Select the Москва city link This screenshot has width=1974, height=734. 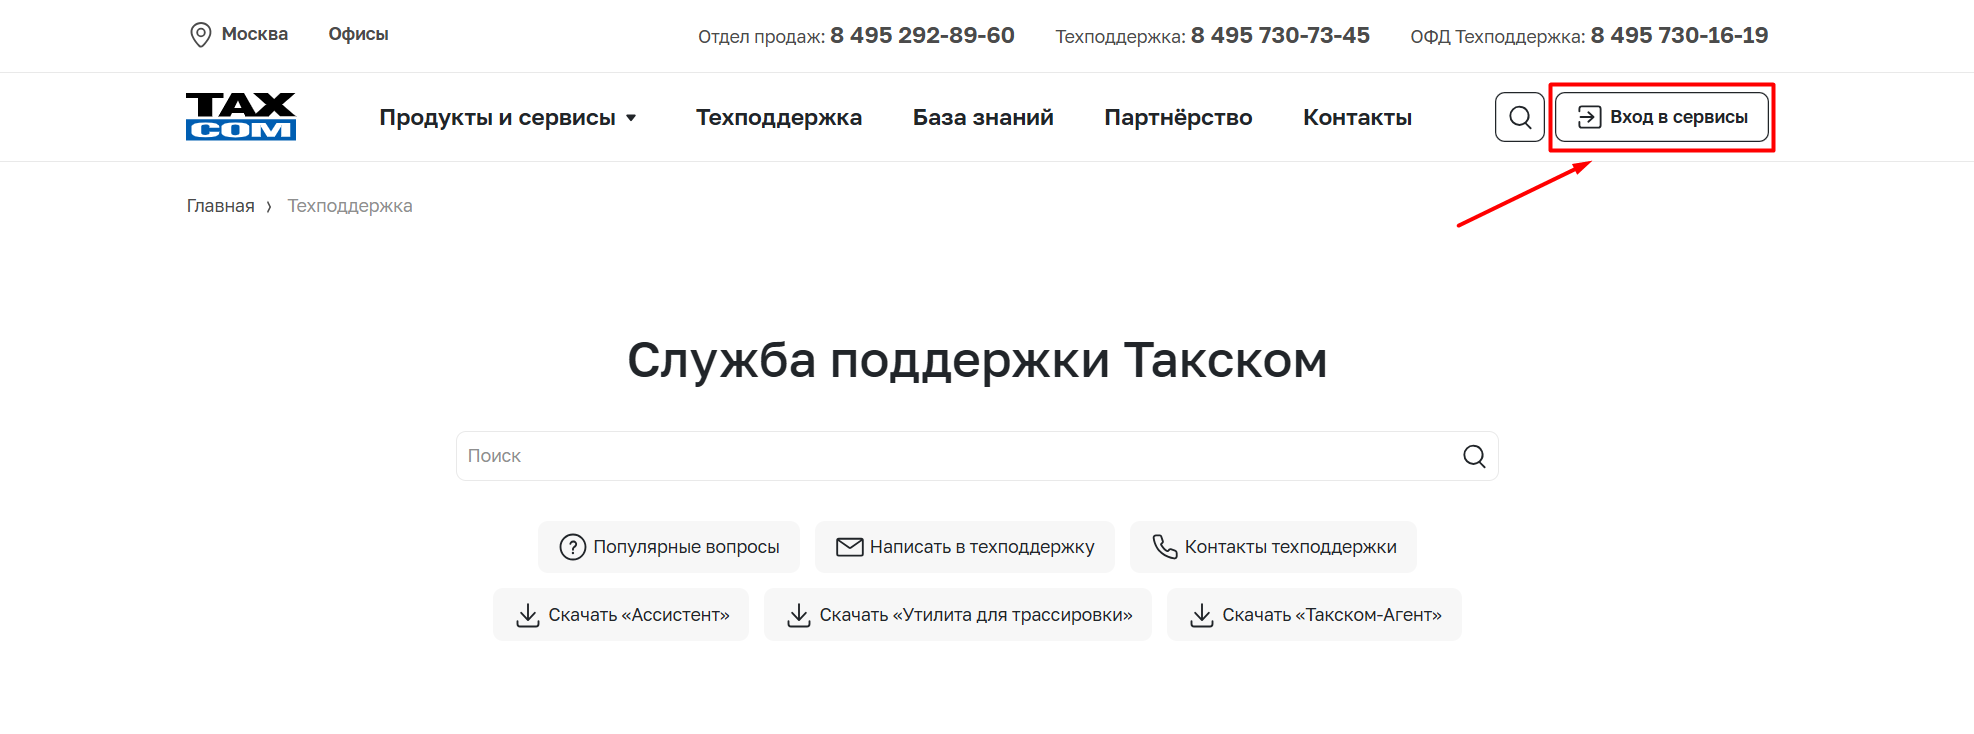pyautogui.click(x=254, y=34)
